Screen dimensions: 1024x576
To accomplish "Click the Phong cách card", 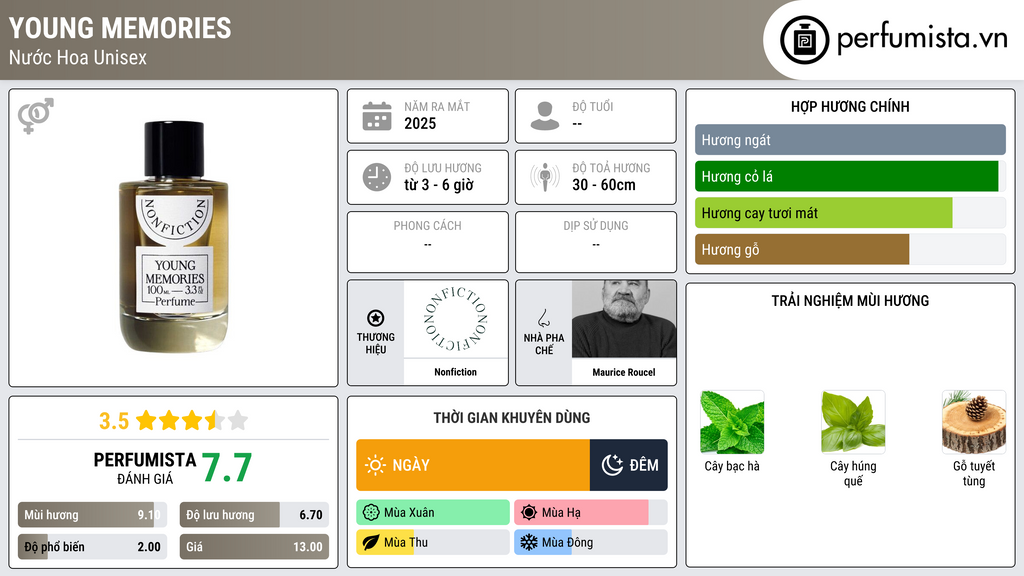I will click(x=428, y=242).
